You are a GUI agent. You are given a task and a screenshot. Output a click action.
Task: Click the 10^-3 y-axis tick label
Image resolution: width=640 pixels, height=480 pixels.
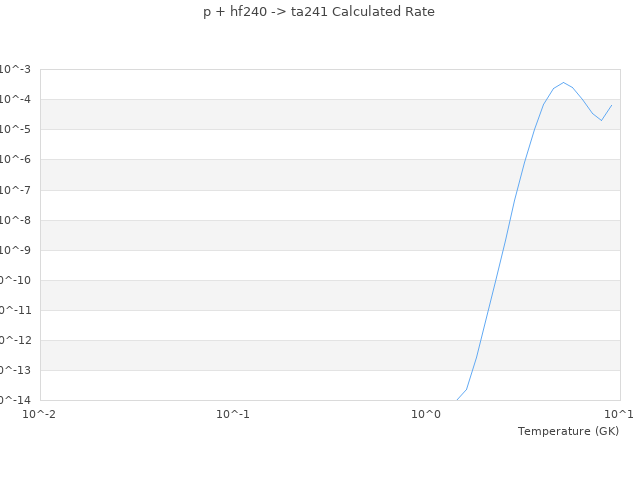pyautogui.click(x=15, y=69)
